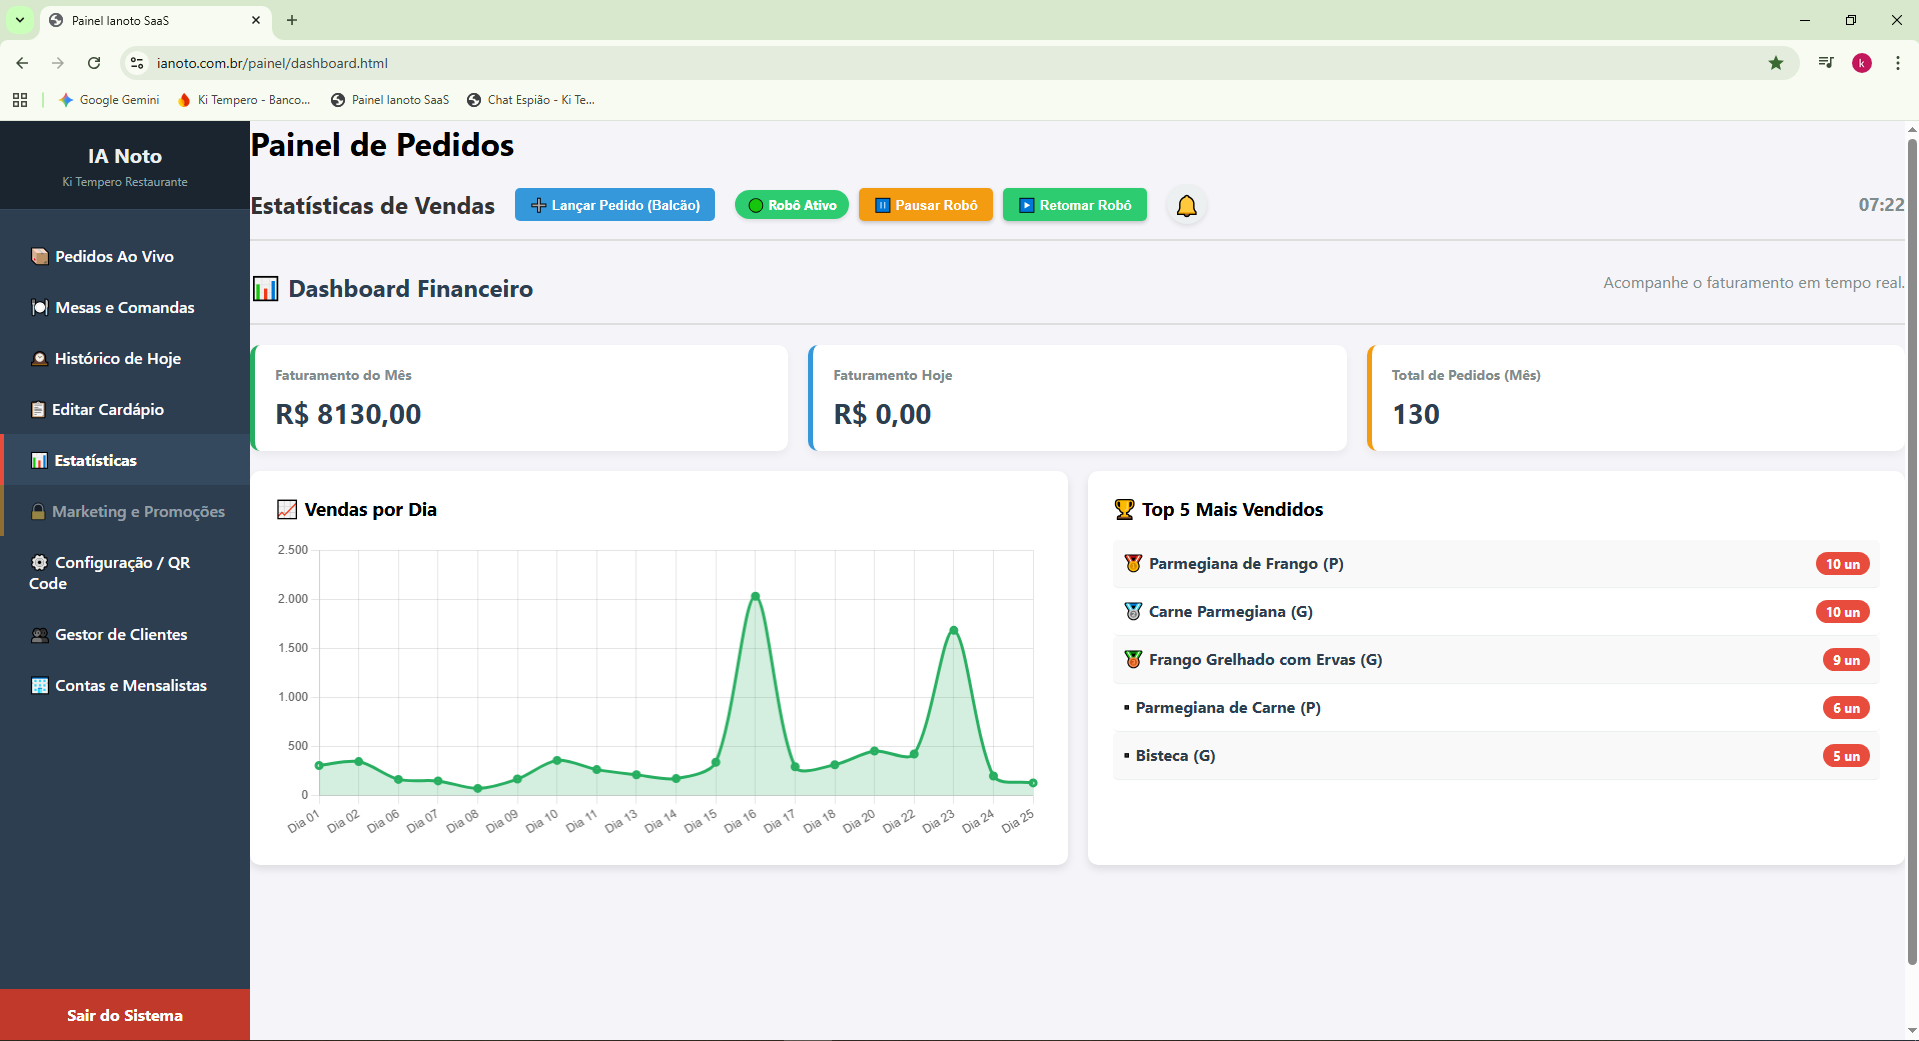Viewport: 1919px width, 1041px height.
Task: Click the notification bell icon
Action: coord(1186,206)
